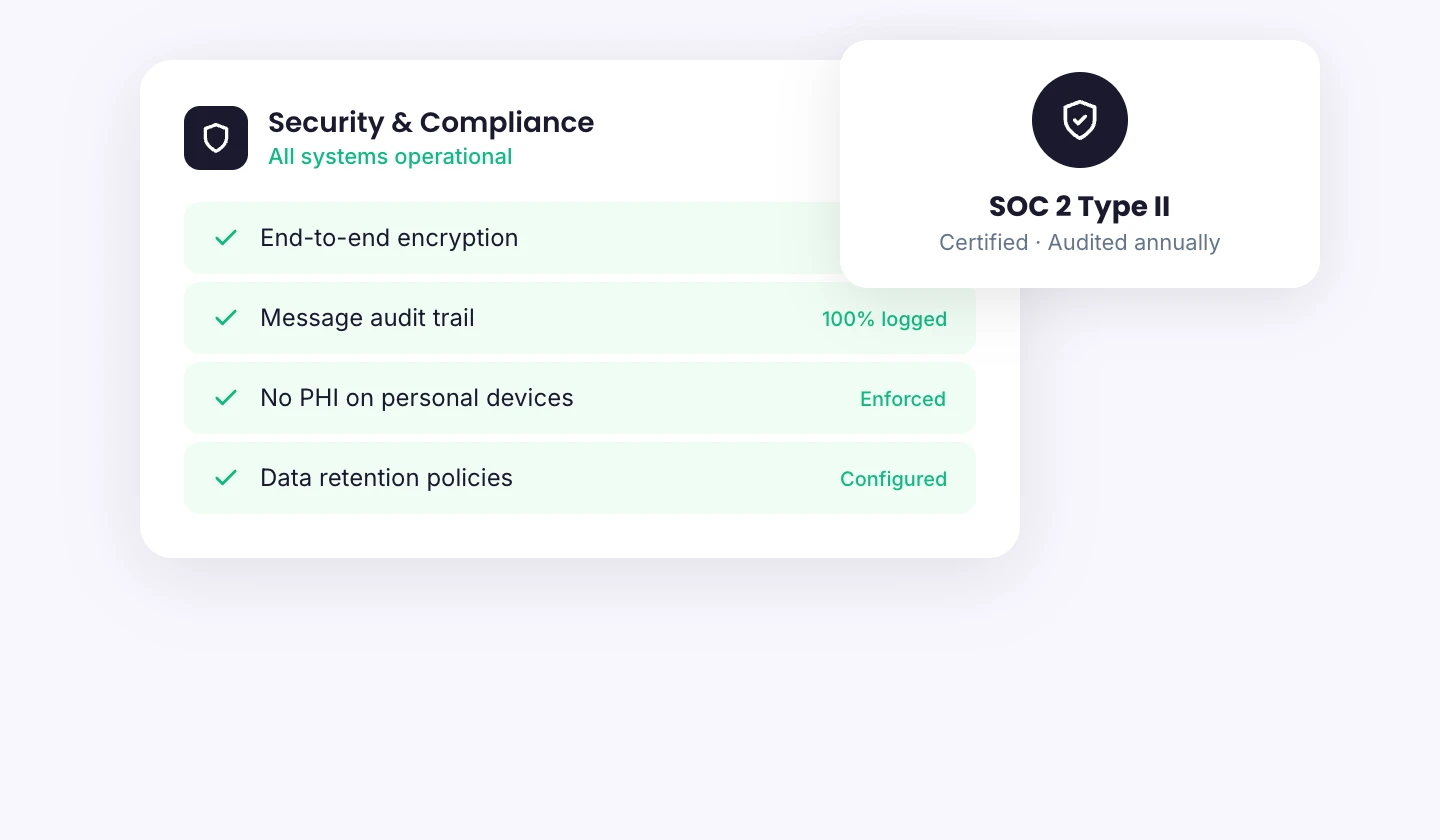
Task: Click the checkmark beside Message audit trail
Action: pyautogui.click(x=225, y=318)
